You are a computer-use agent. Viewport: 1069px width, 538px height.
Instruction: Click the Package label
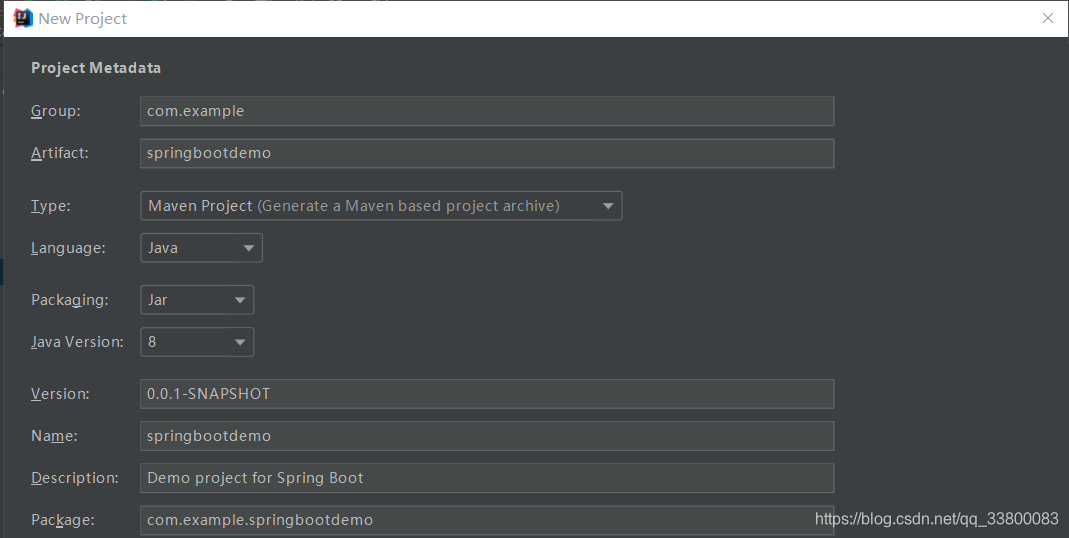point(63,520)
